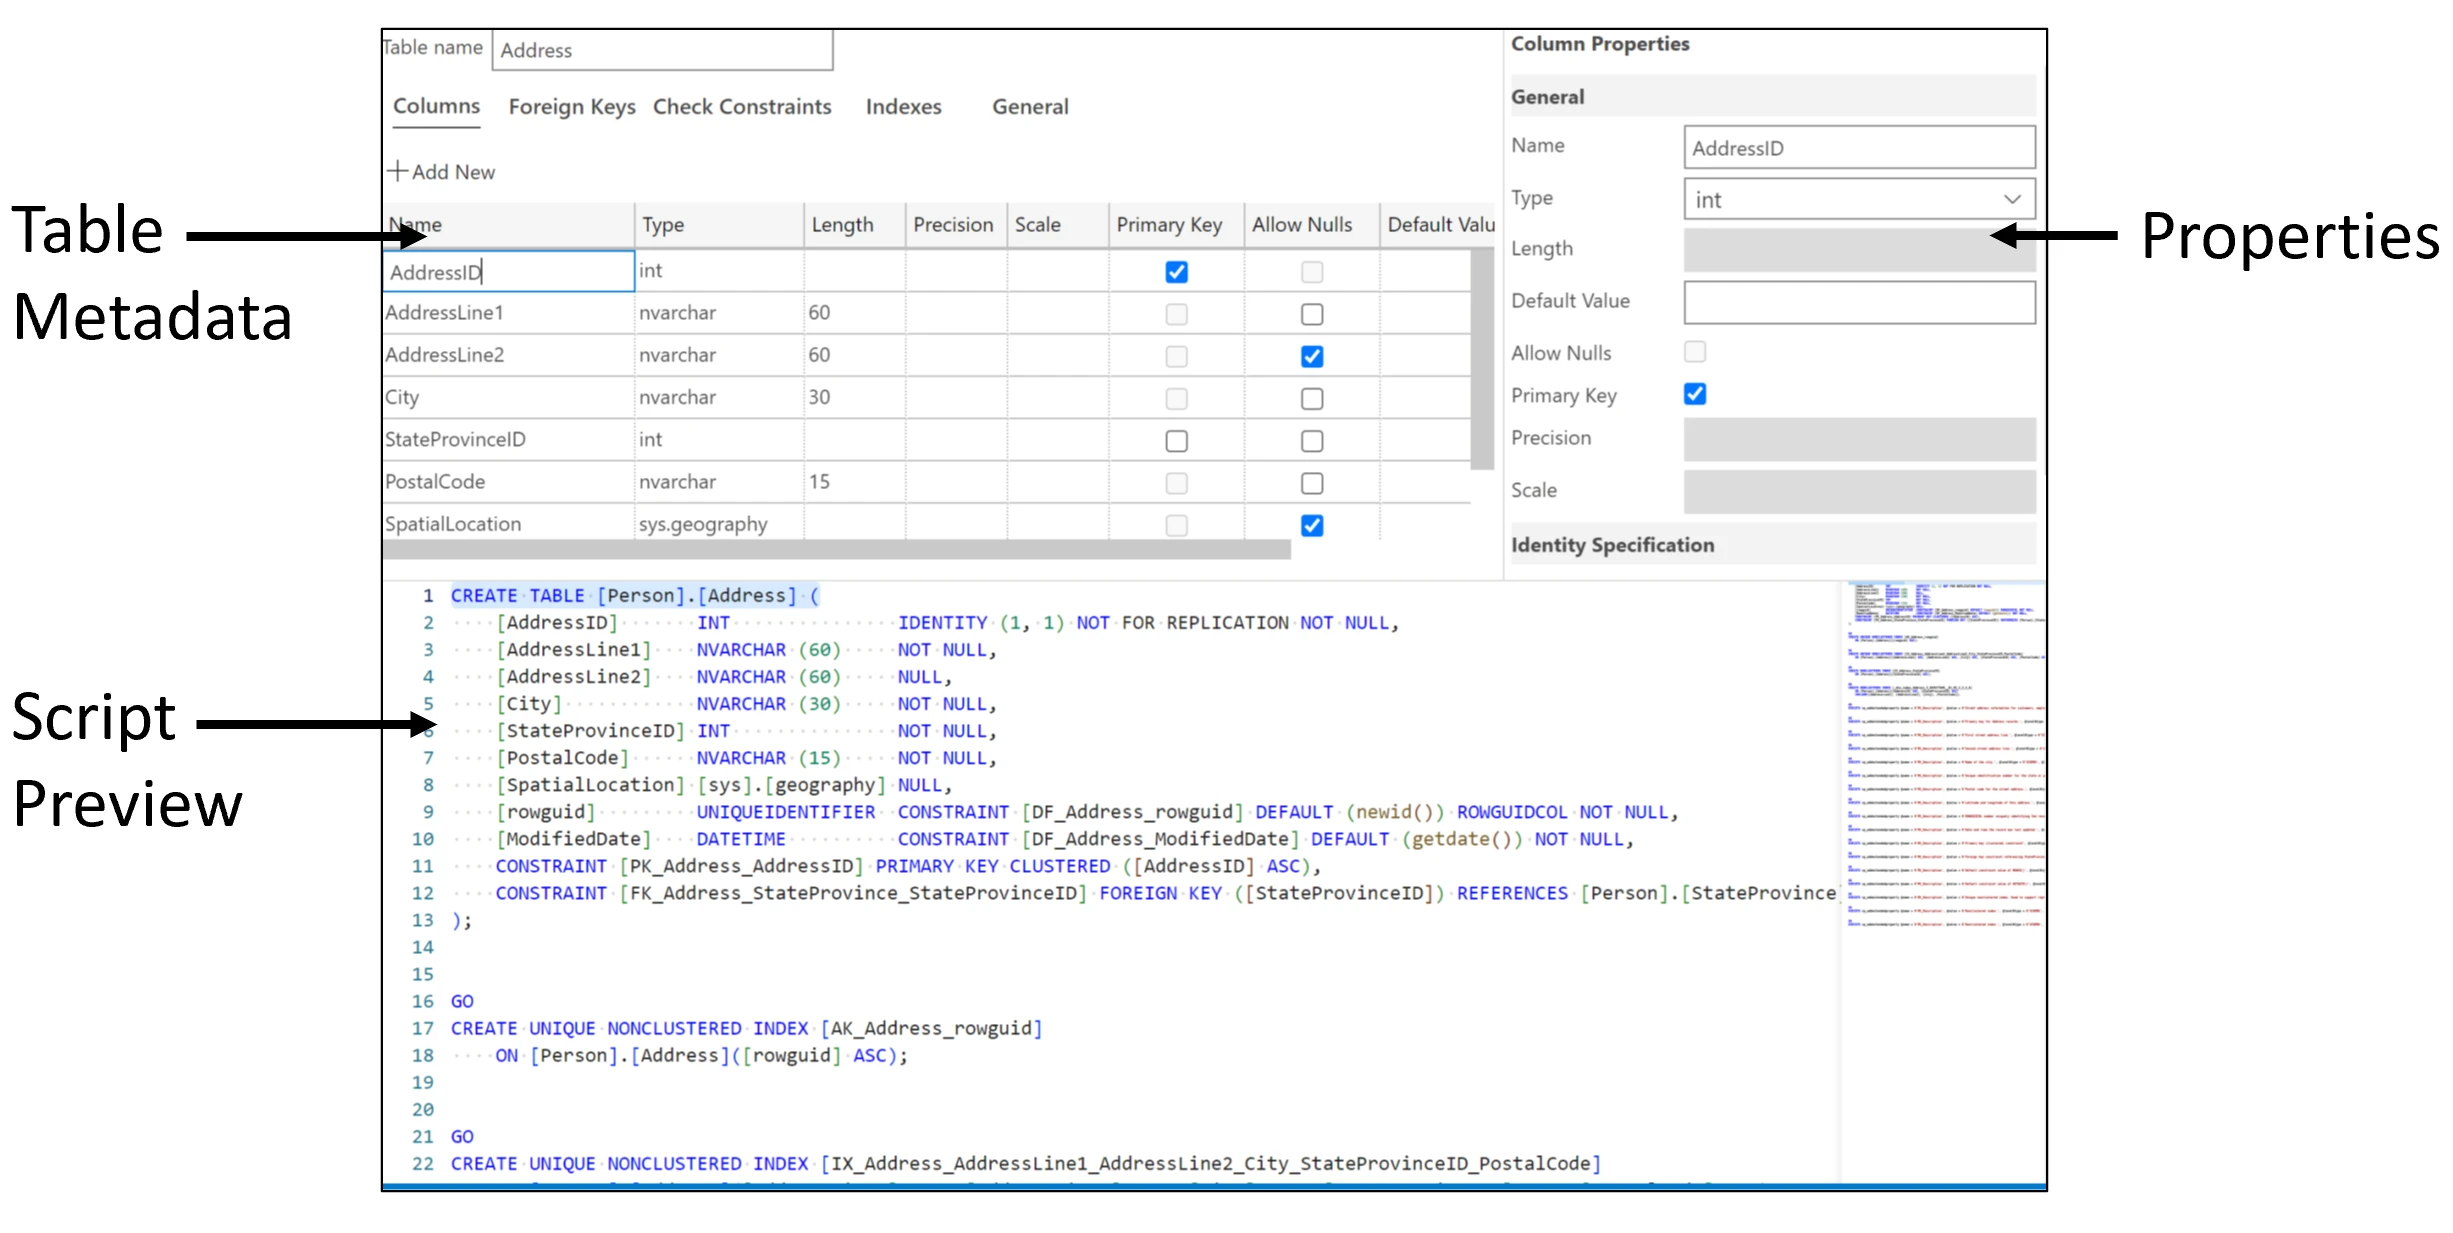This screenshot has width=2453, height=1233.
Task: Uncheck Allow Nulls for AddressLine2
Action: pyautogui.click(x=1311, y=356)
